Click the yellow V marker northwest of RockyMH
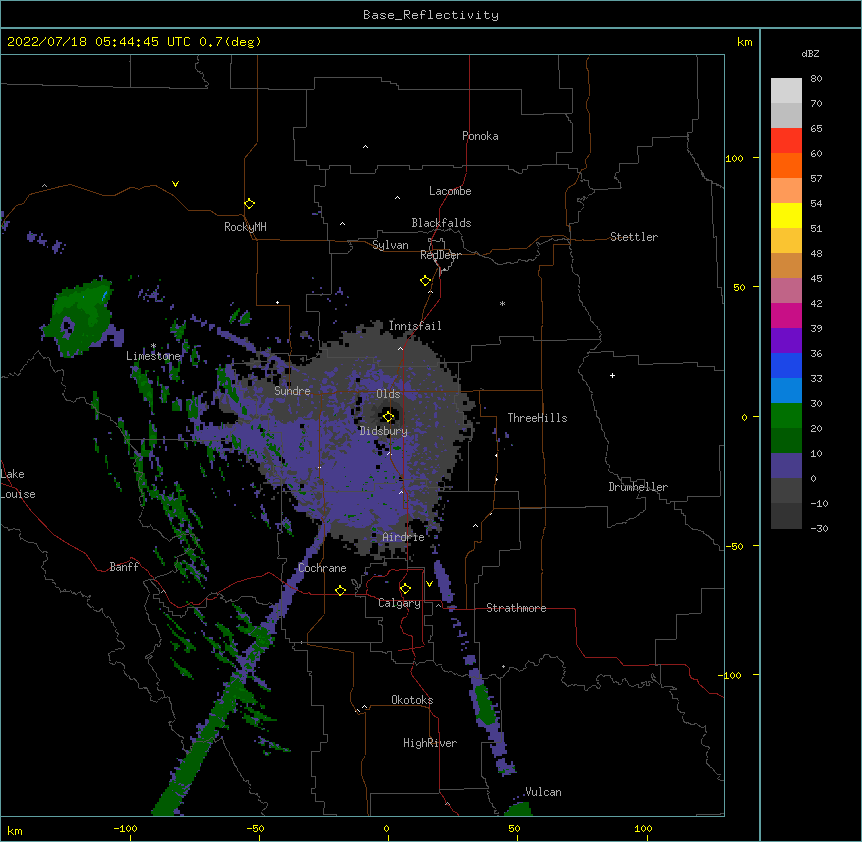 pos(175,184)
